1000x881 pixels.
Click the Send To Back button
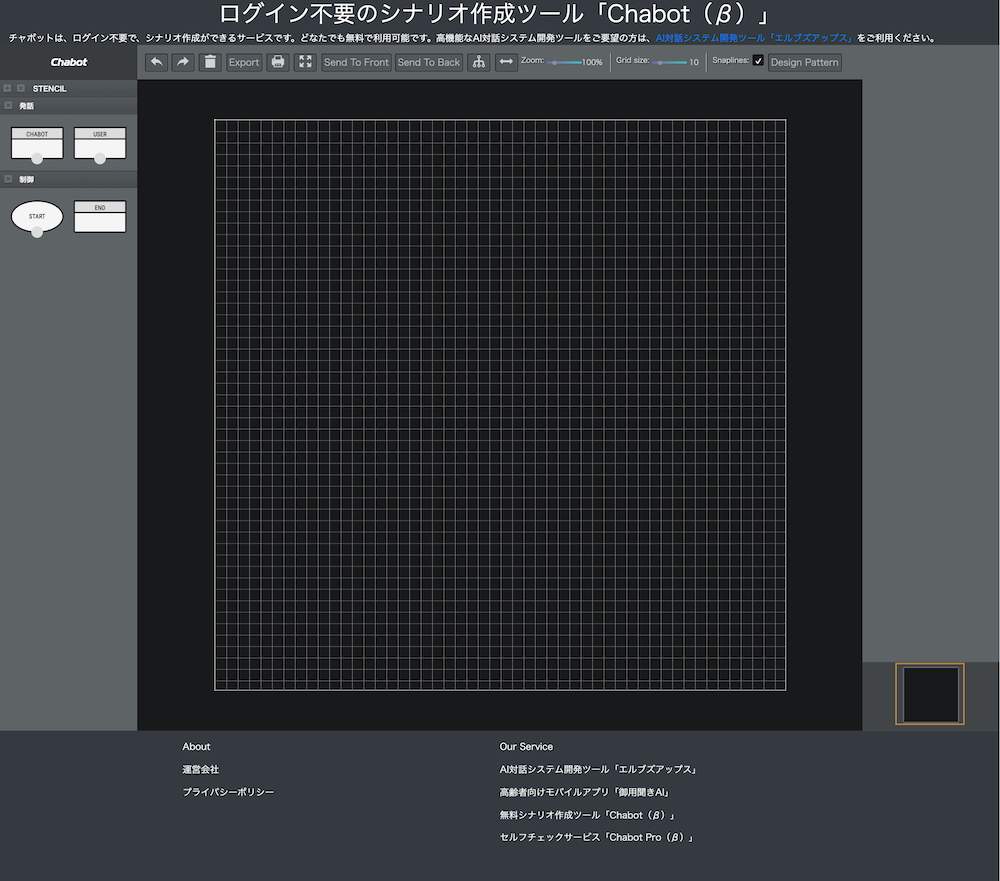coord(429,62)
